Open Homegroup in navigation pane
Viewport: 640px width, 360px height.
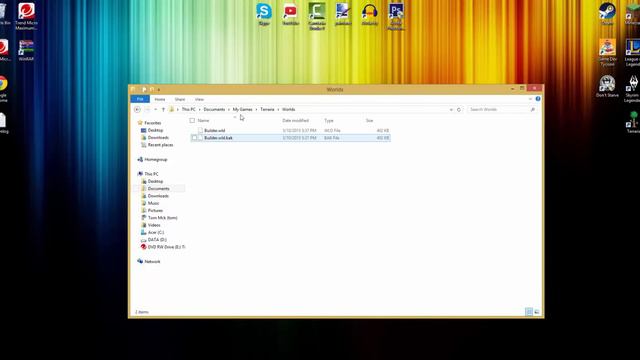click(x=156, y=160)
